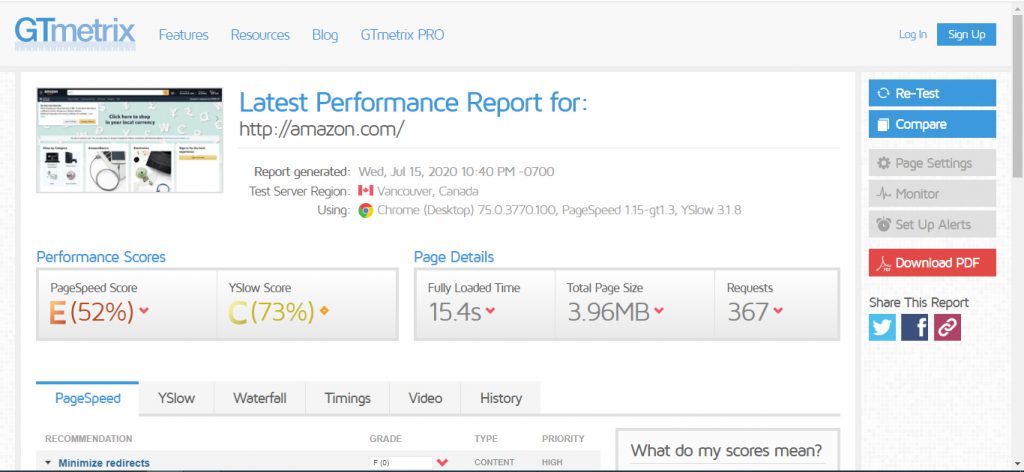Click the GTmetrix logo
Image resolution: width=1024 pixels, height=472 pixels.
click(75, 34)
